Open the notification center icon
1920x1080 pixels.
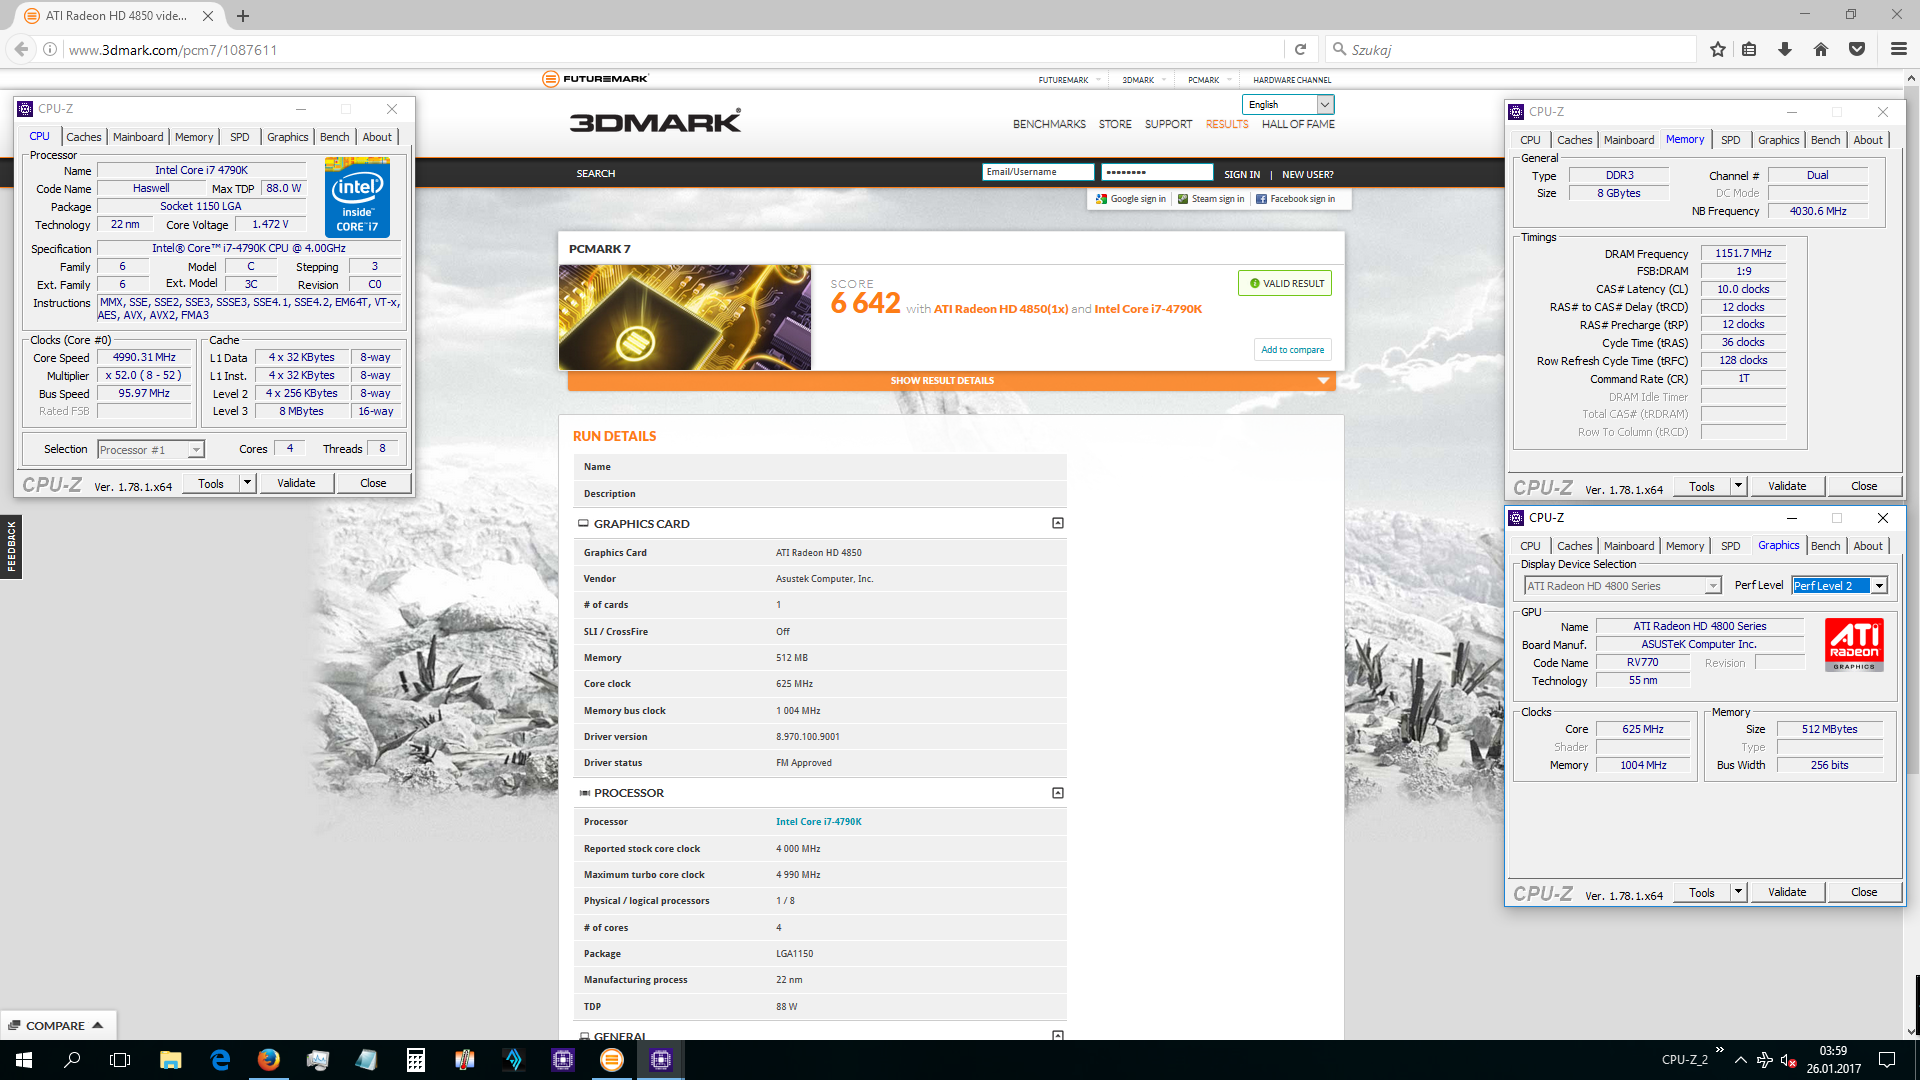1887,1060
